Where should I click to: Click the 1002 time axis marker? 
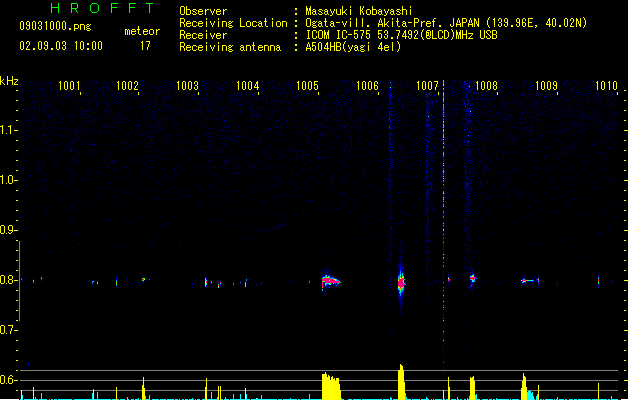127,86
